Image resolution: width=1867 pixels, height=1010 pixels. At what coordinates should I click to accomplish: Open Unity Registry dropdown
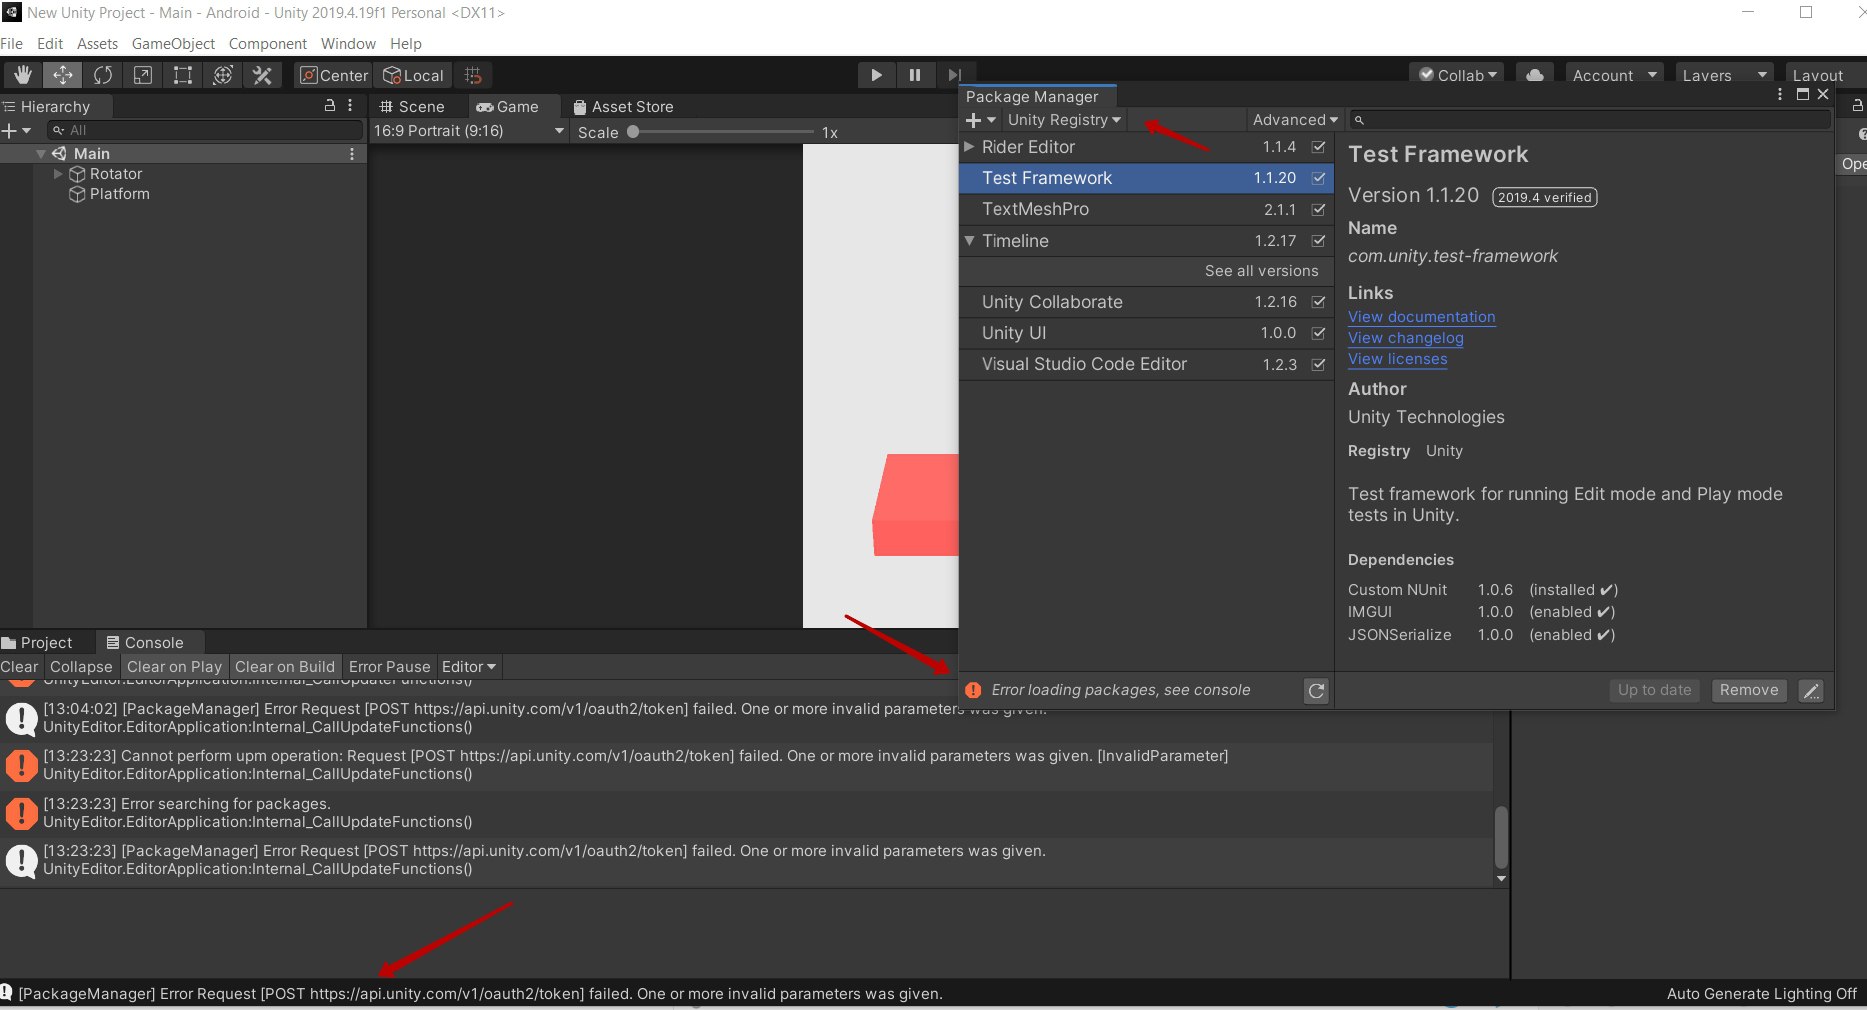tap(1064, 120)
